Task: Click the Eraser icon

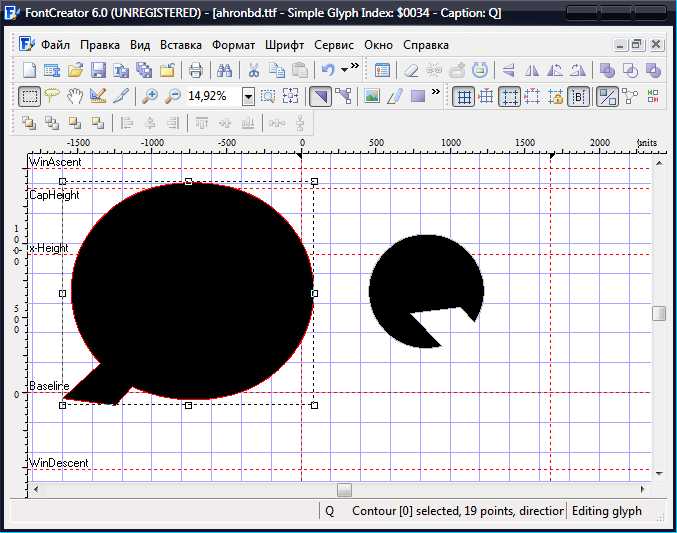Action: 411,70
